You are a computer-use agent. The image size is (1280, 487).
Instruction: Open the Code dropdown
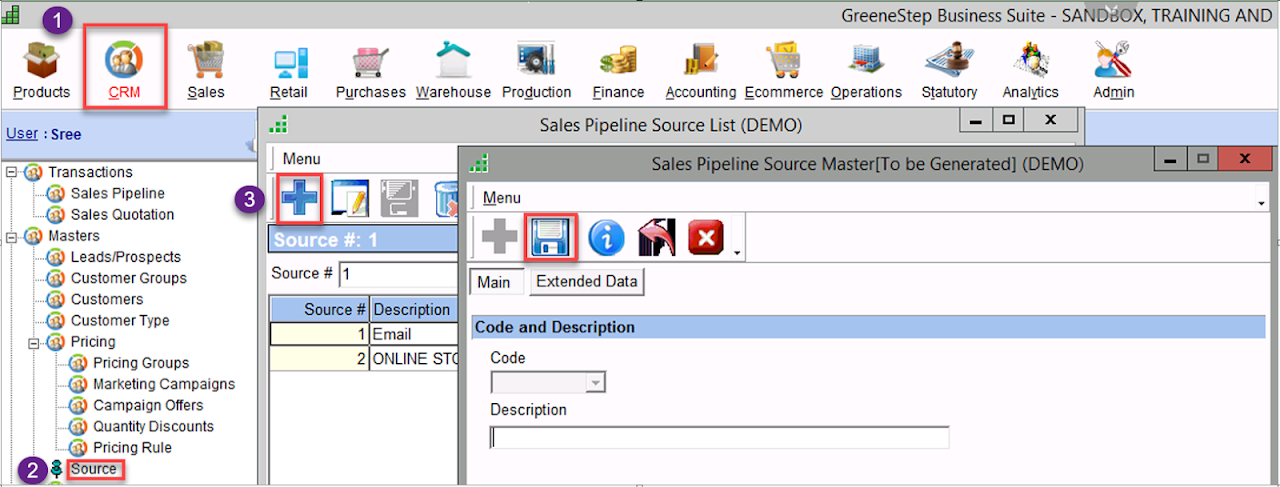pos(597,382)
